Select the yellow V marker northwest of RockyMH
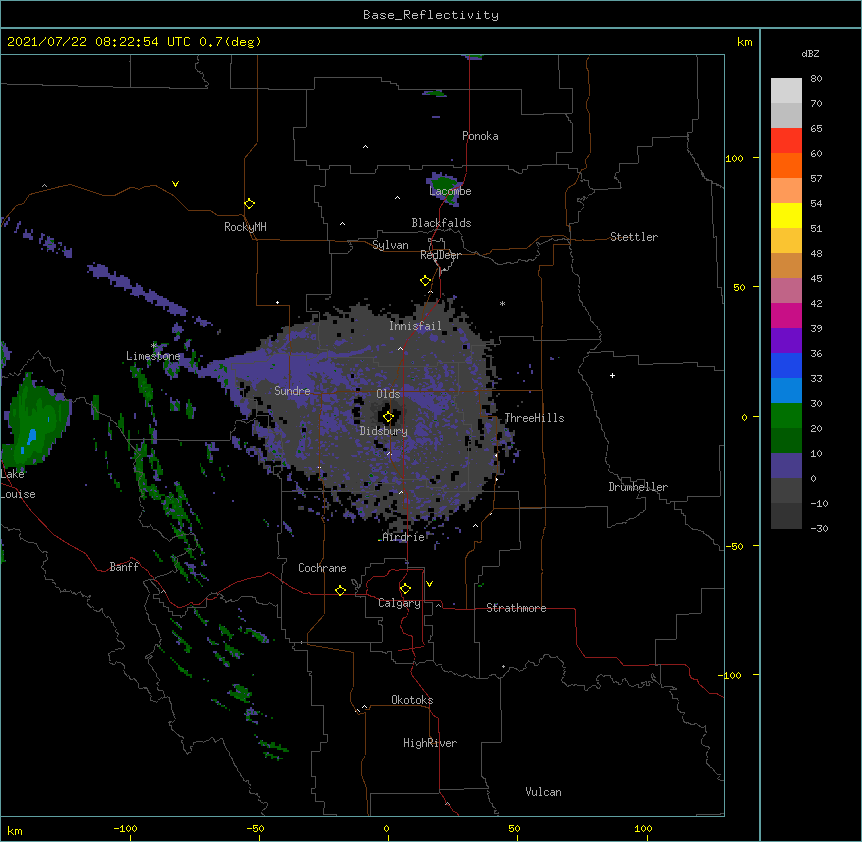862x842 pixels. coord(175,184)
